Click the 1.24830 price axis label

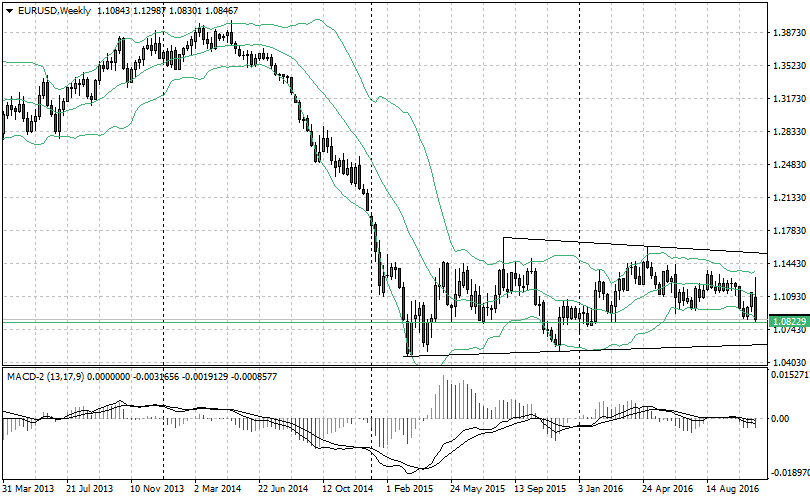(789, 165)
